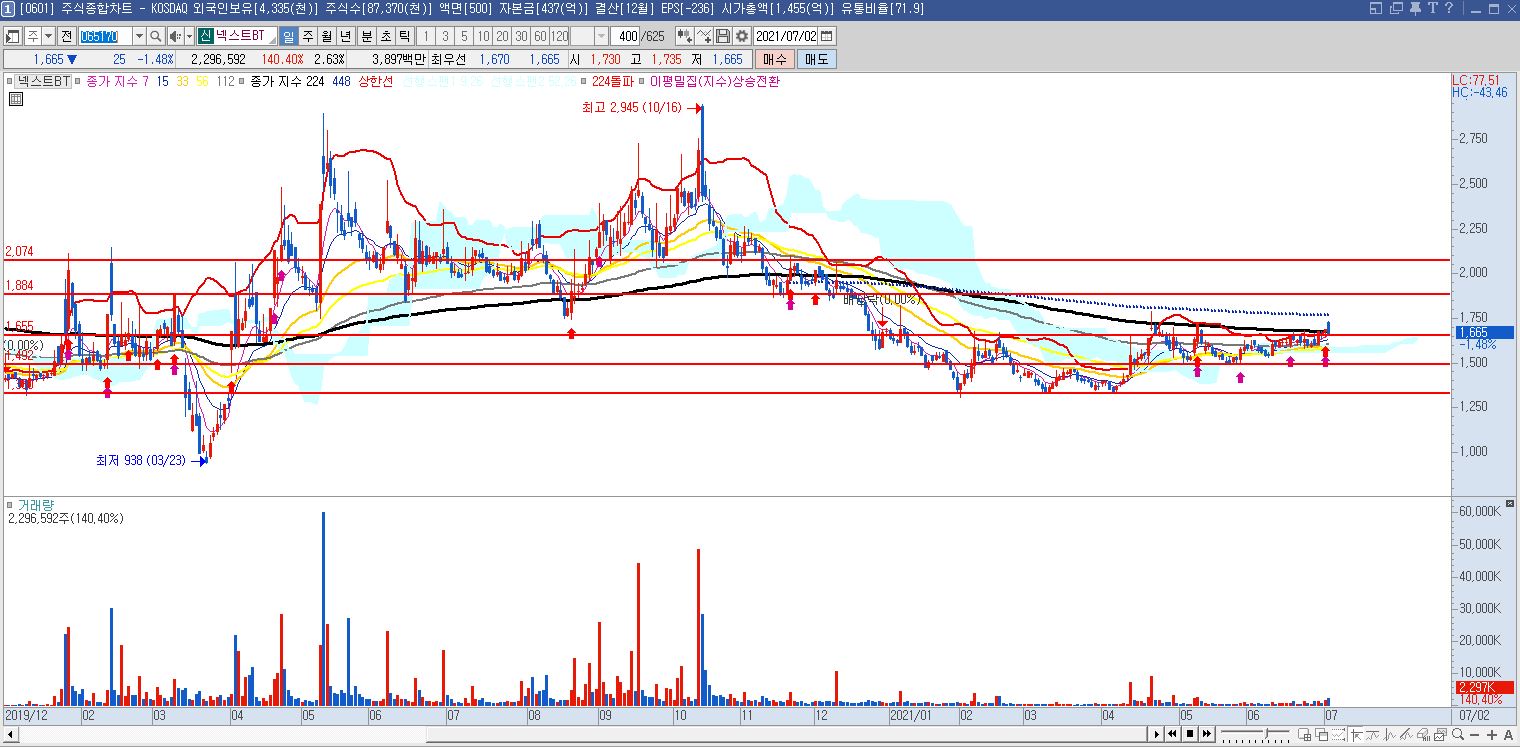Click the stock code input field 065170
The image size is (1520, 747).
(105, 36)
